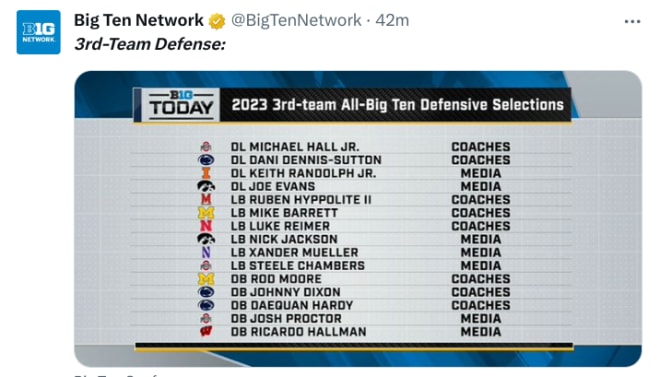This screenshot has width=660, height=377.
Task: Click the B1G Today logo in graphic
Action: 181,105
